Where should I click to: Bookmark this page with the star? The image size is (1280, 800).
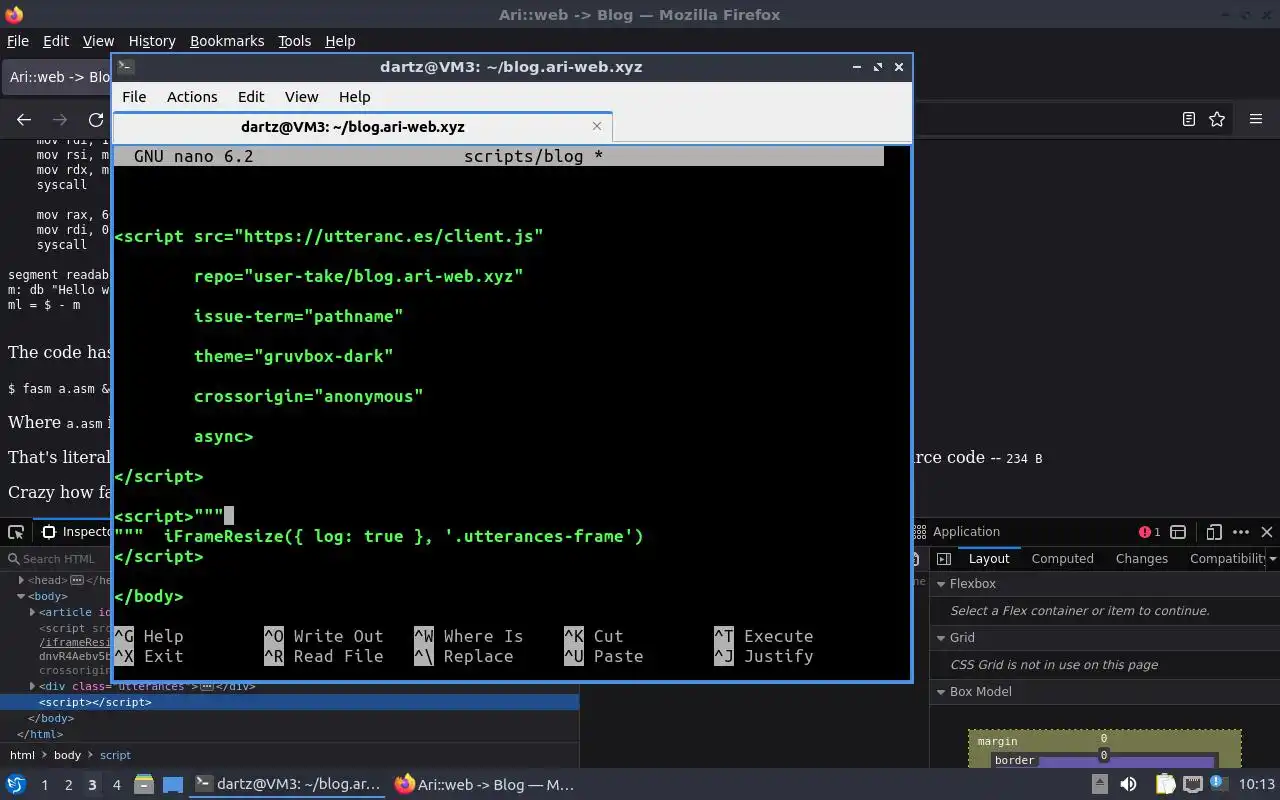[1217, 119]
